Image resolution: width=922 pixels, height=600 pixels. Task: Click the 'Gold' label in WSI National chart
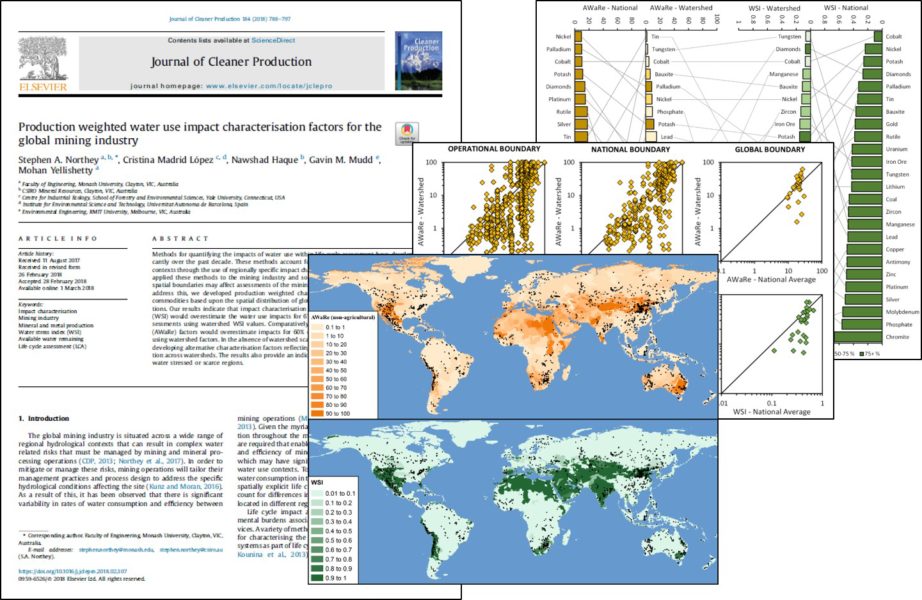(x=892, y=124)
